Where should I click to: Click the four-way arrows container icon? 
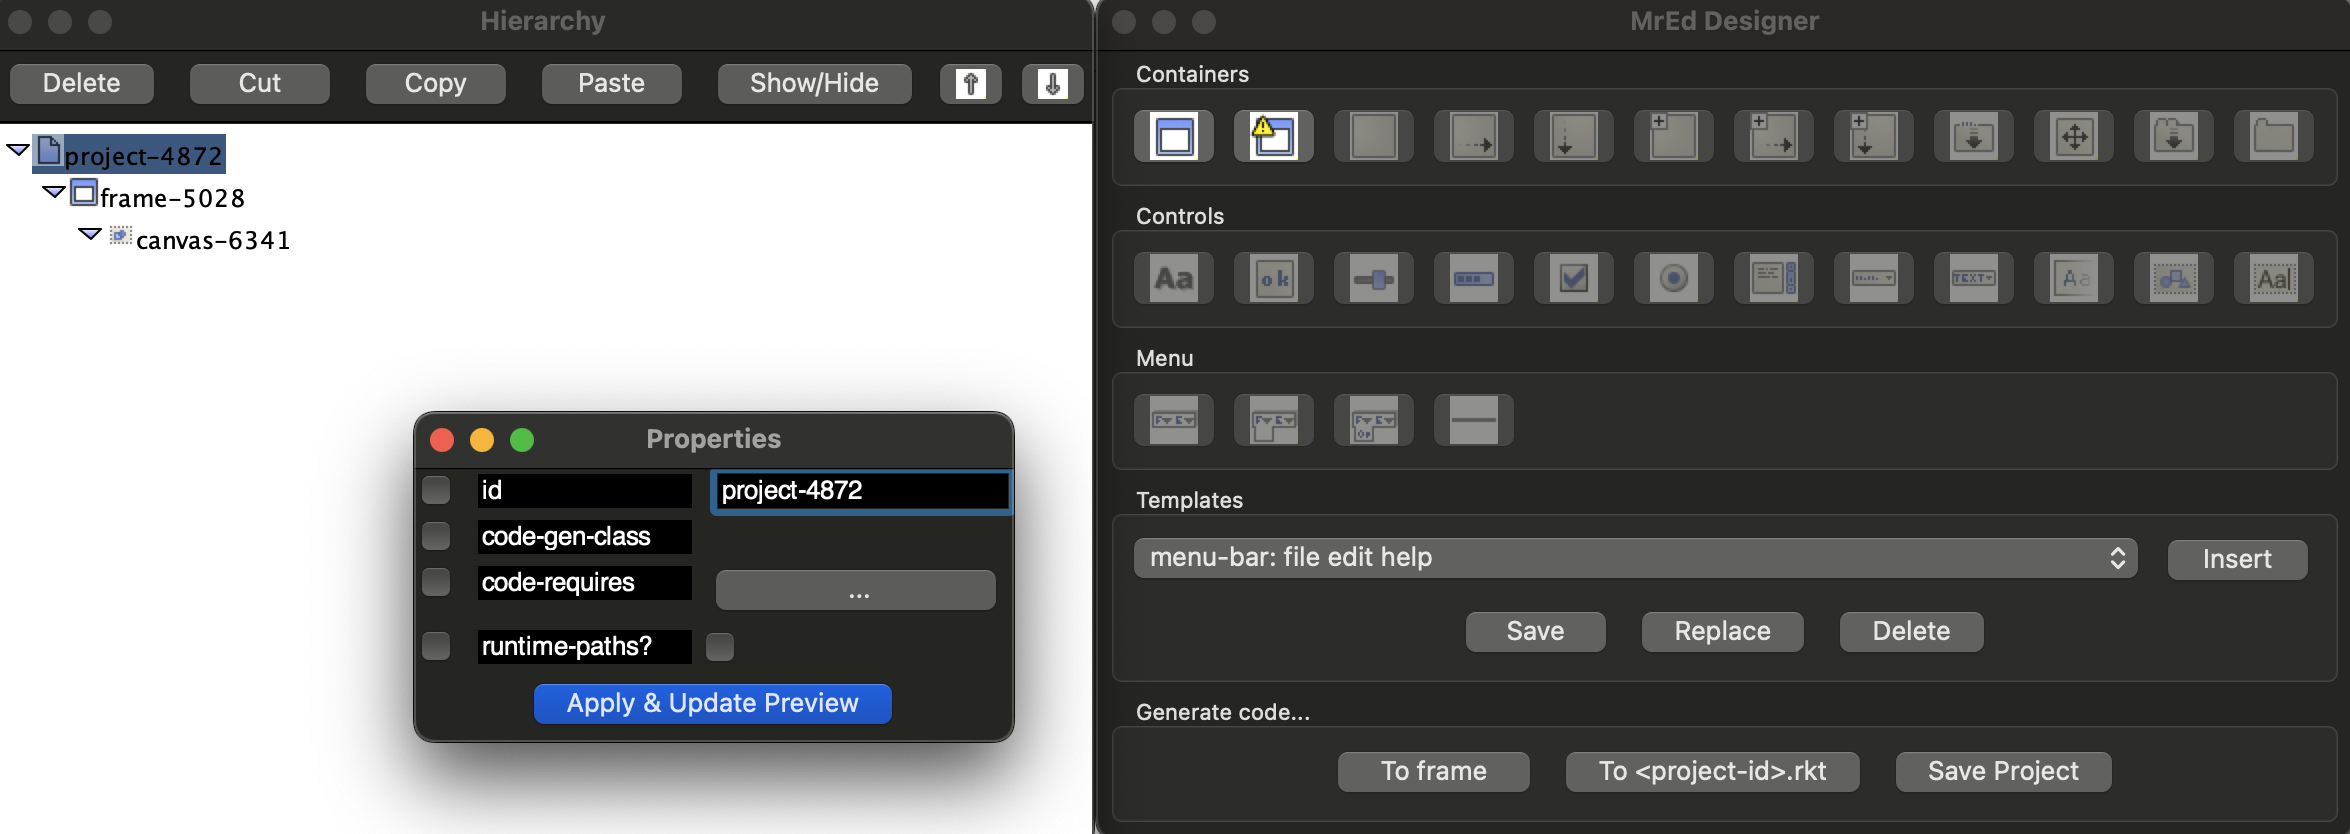(2074, 136)
